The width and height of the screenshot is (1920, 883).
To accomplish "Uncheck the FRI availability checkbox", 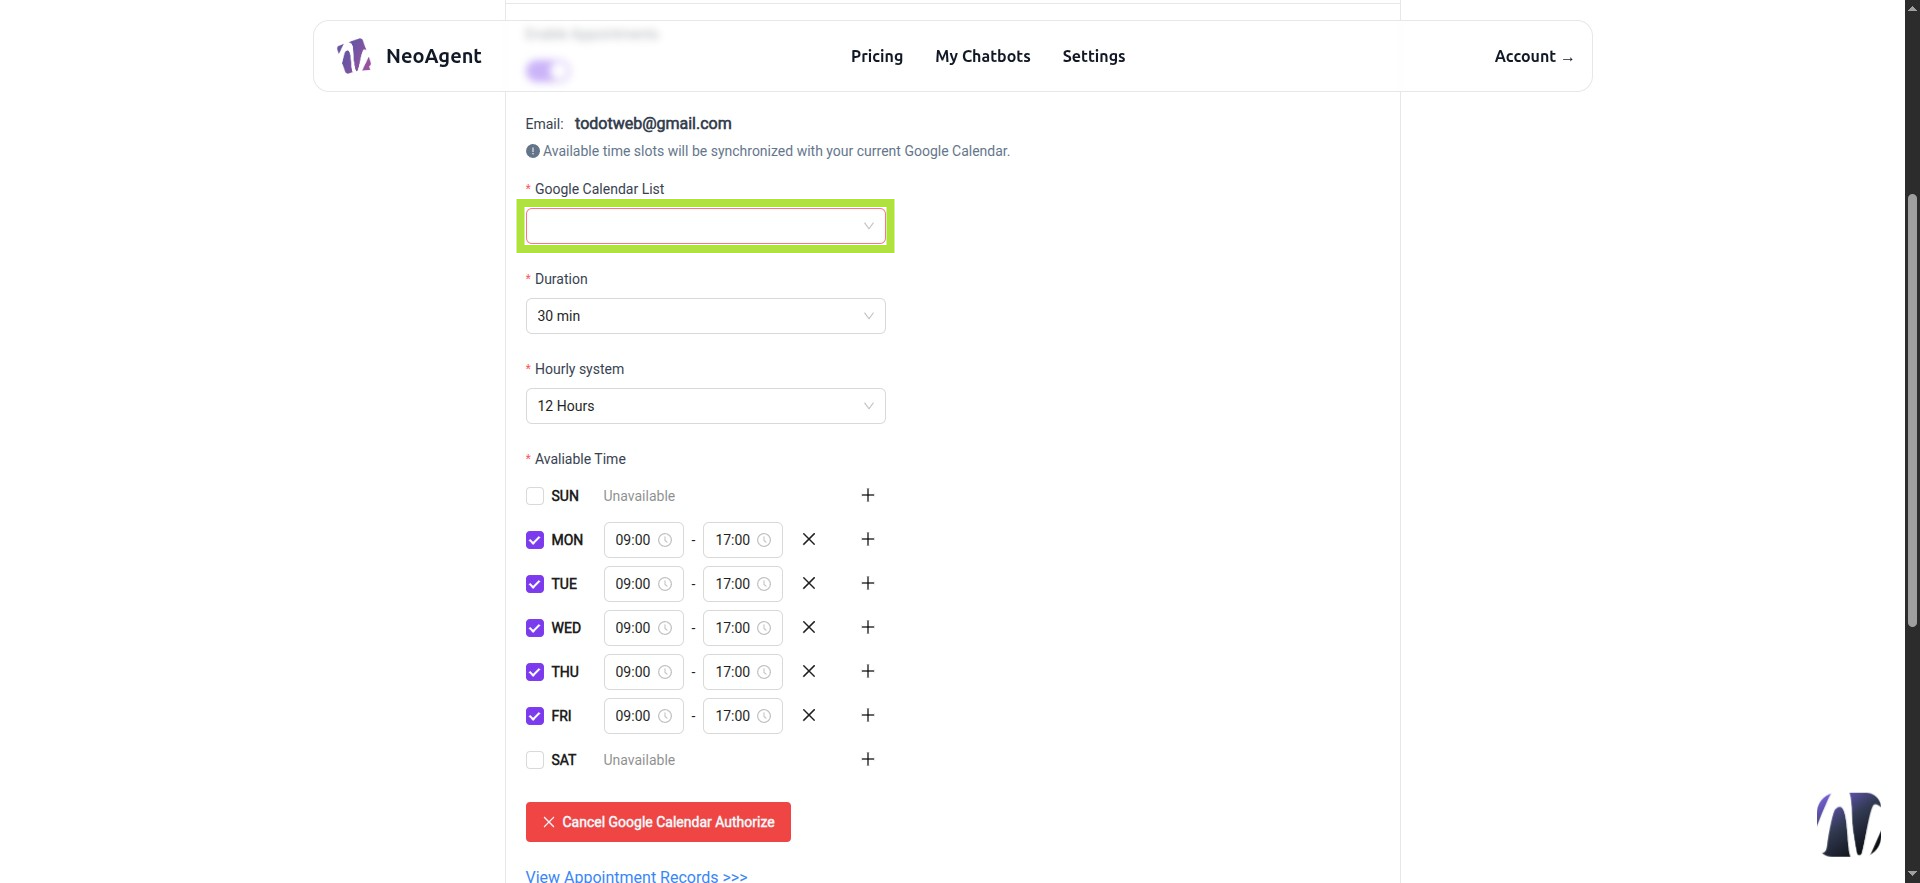I will click(x=535, y=716).
